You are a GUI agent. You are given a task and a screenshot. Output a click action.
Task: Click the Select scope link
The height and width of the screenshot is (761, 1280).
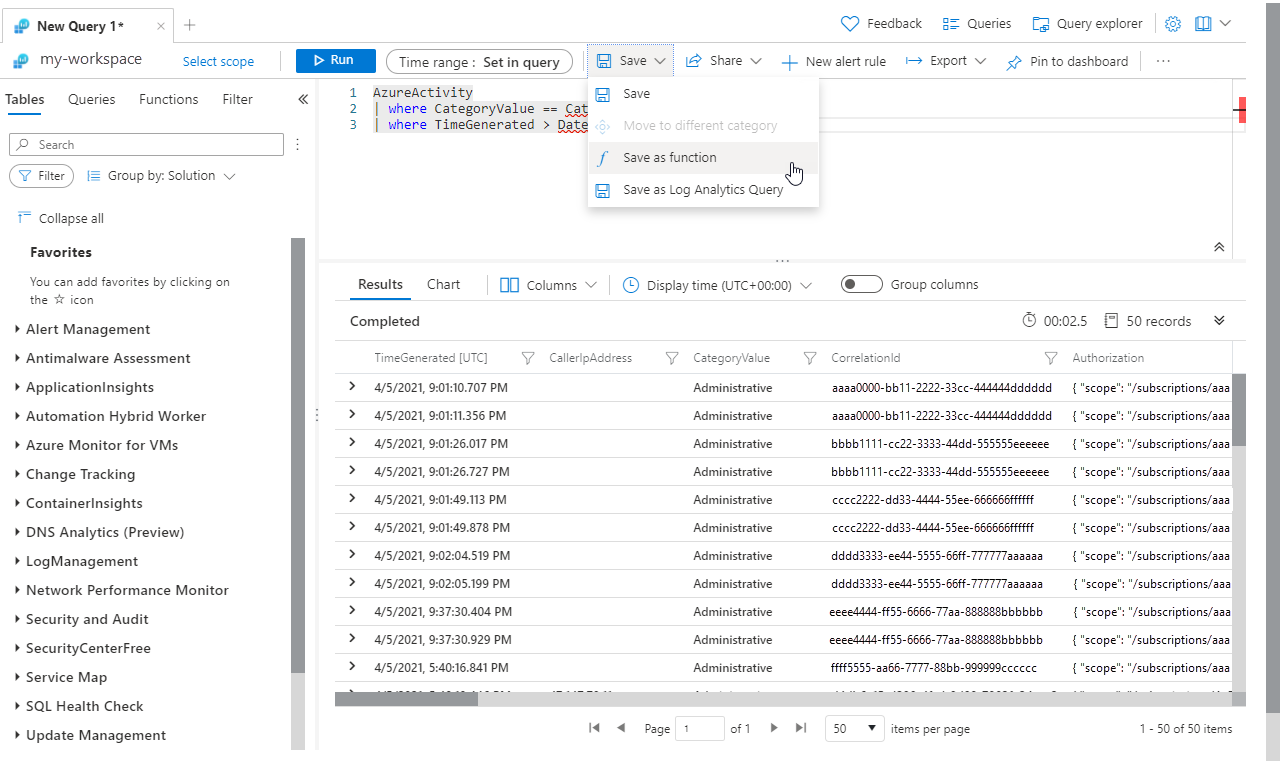point(218,62)
